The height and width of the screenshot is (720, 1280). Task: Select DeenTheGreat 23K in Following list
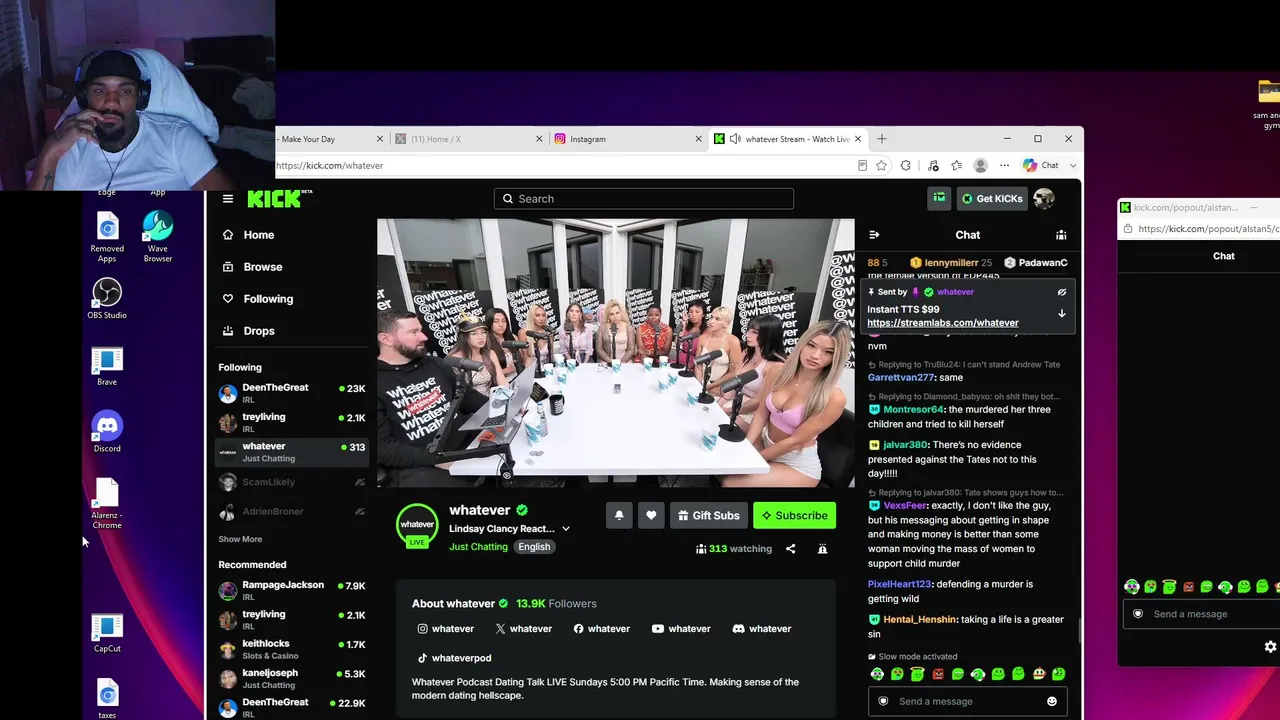(292, 393)
